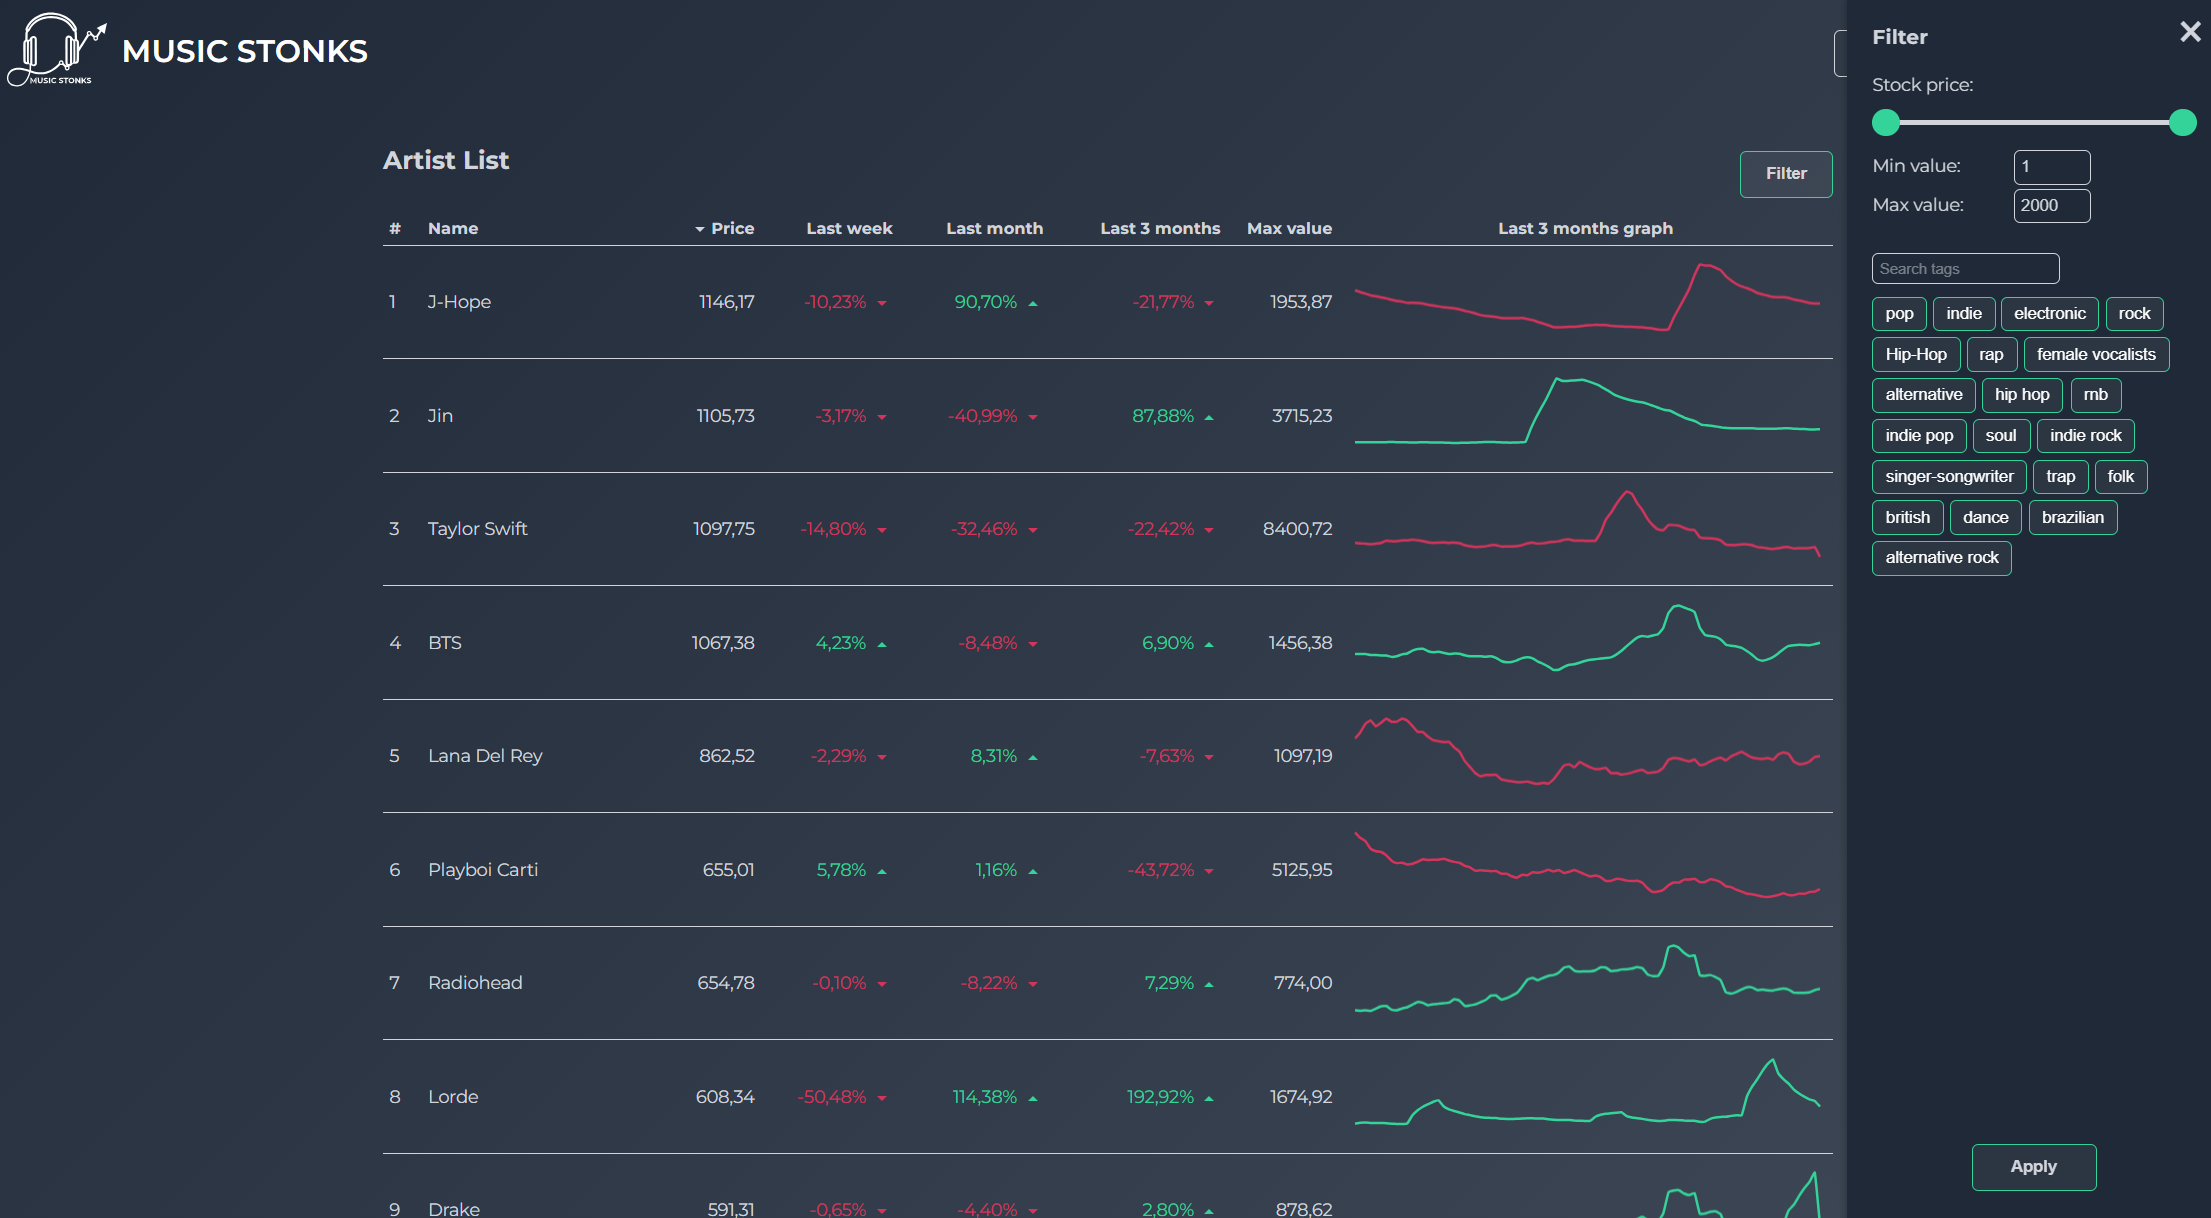Click the Max value input field

[2052, 206]
